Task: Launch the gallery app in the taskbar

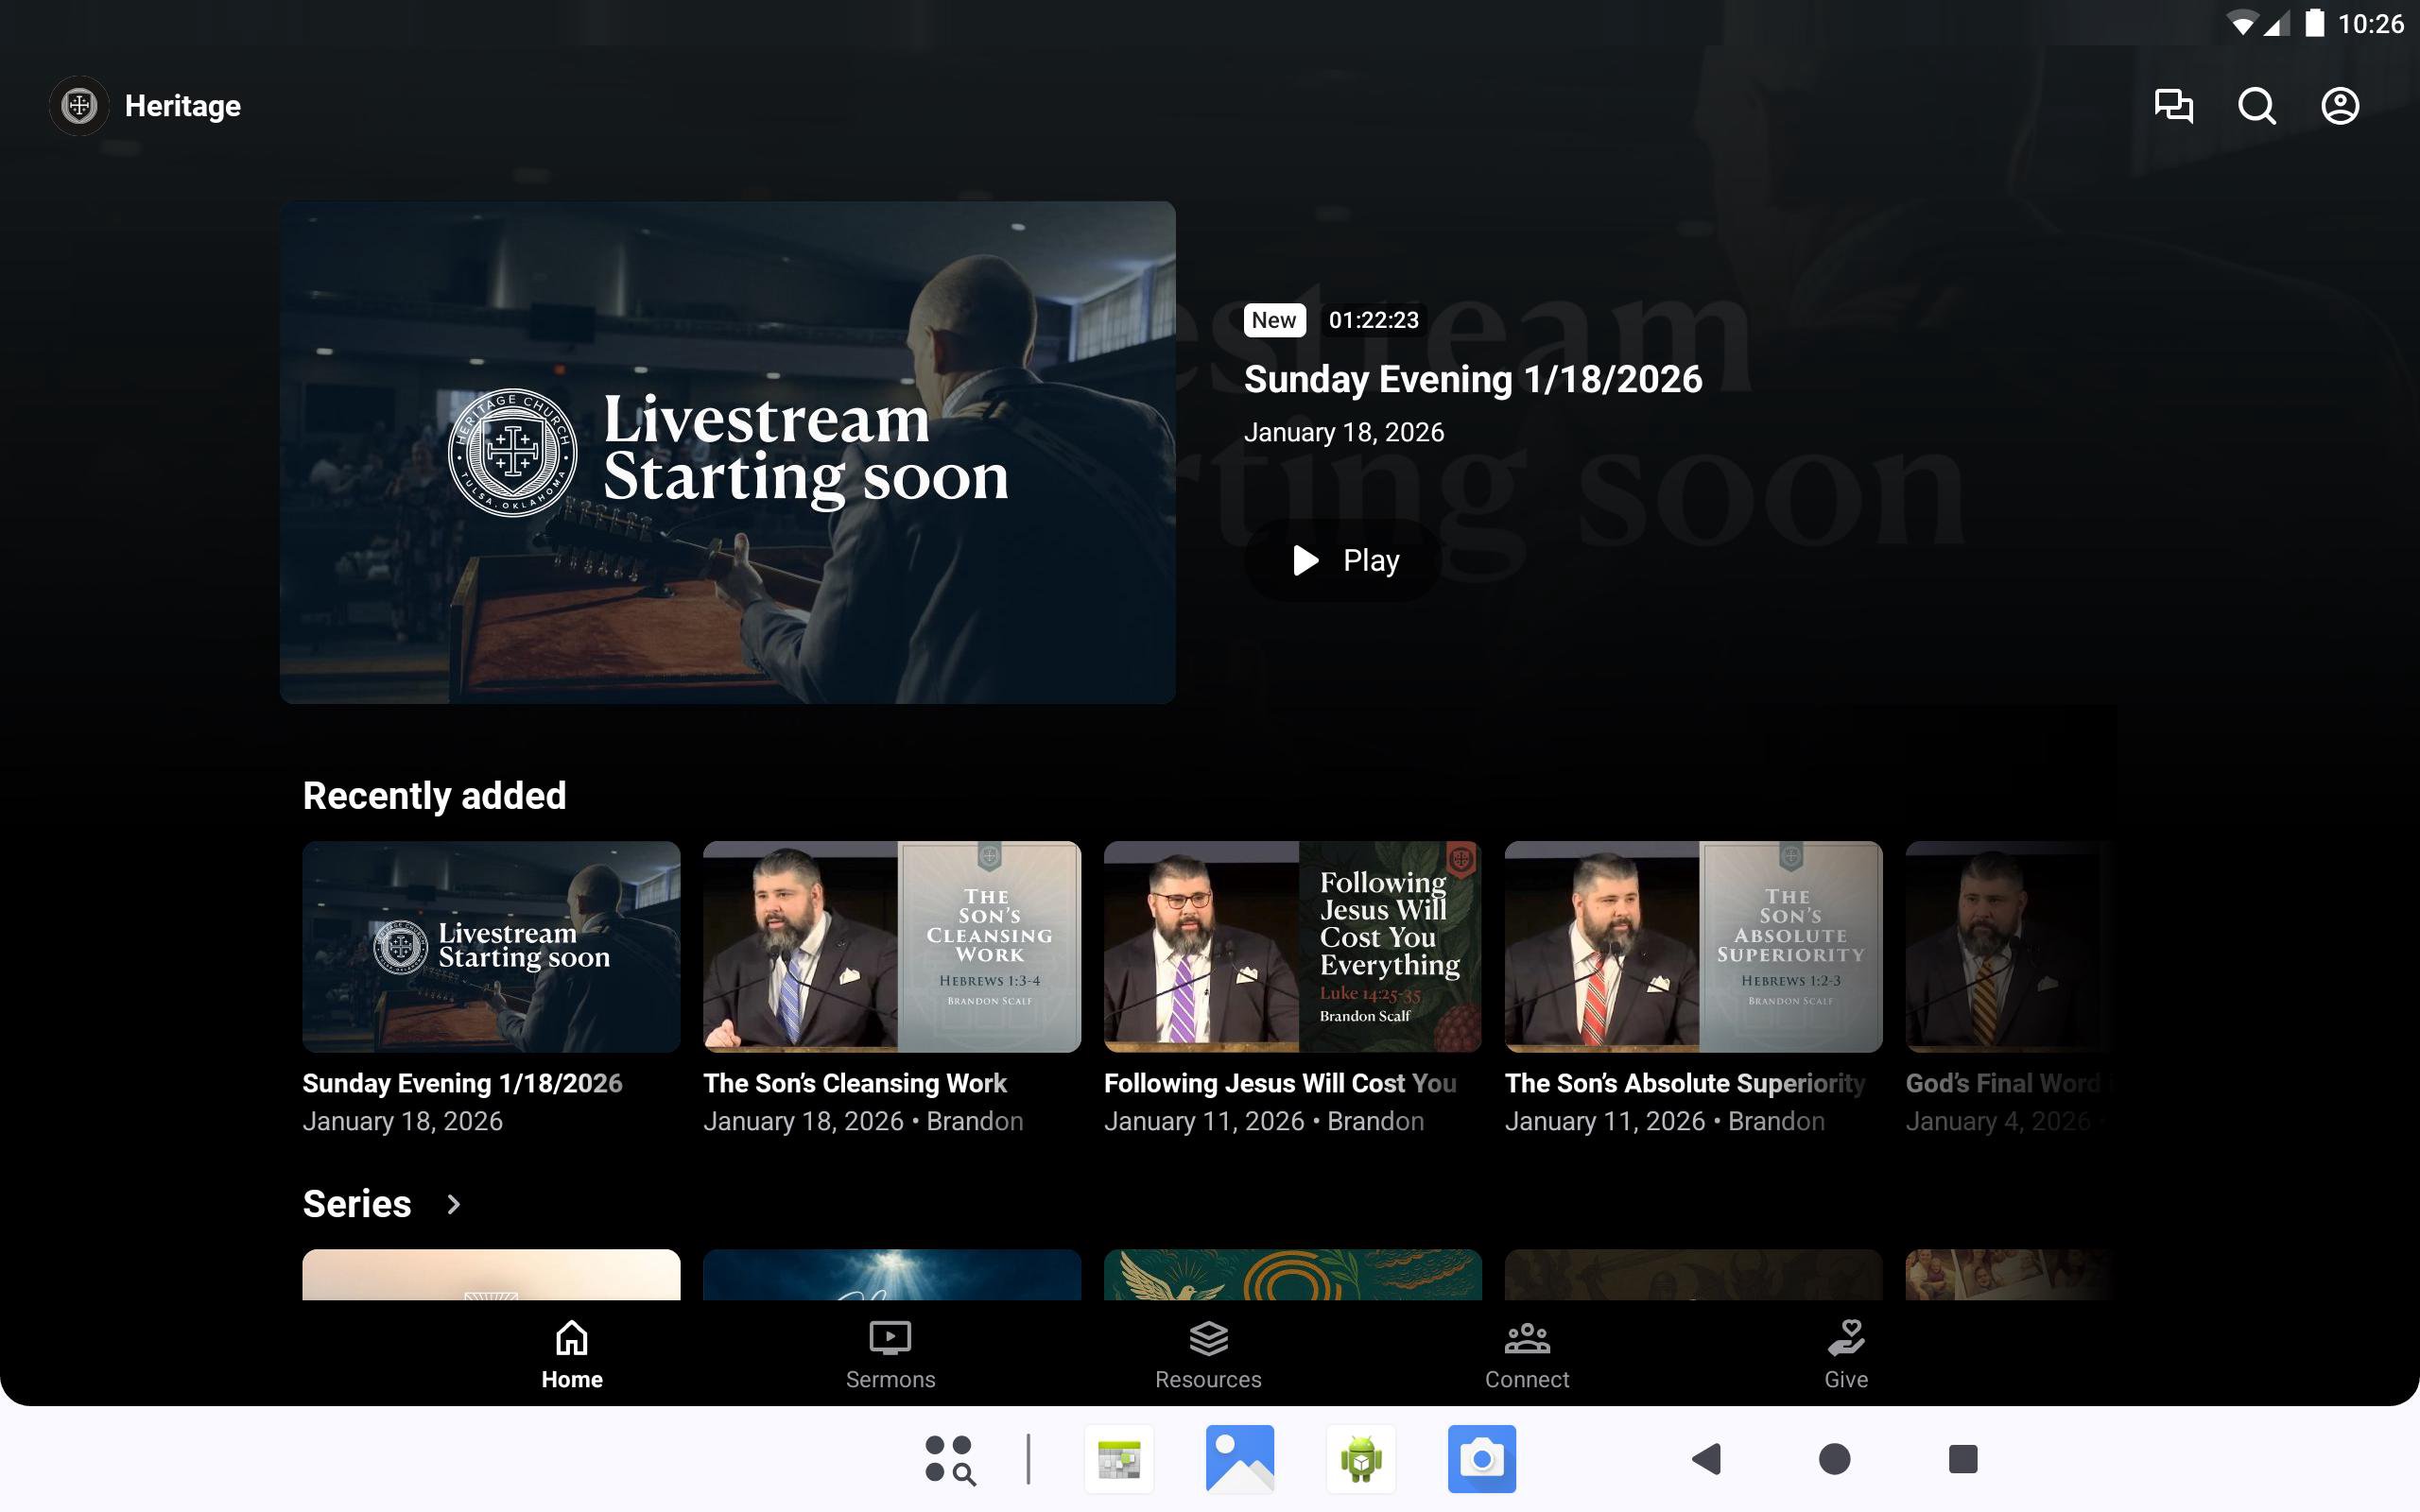Action: click(1240, 1459)
